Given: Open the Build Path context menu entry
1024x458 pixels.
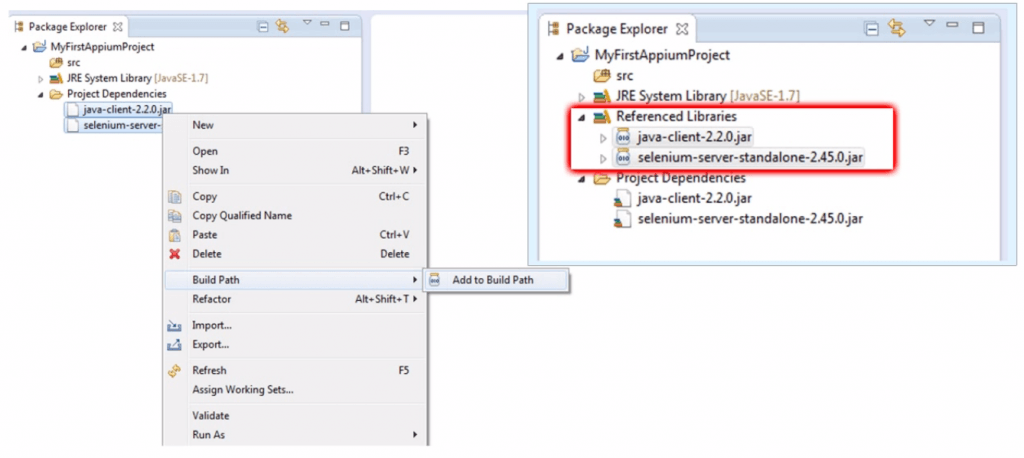Looking at the screenshot, I should [x=215, y=280].
